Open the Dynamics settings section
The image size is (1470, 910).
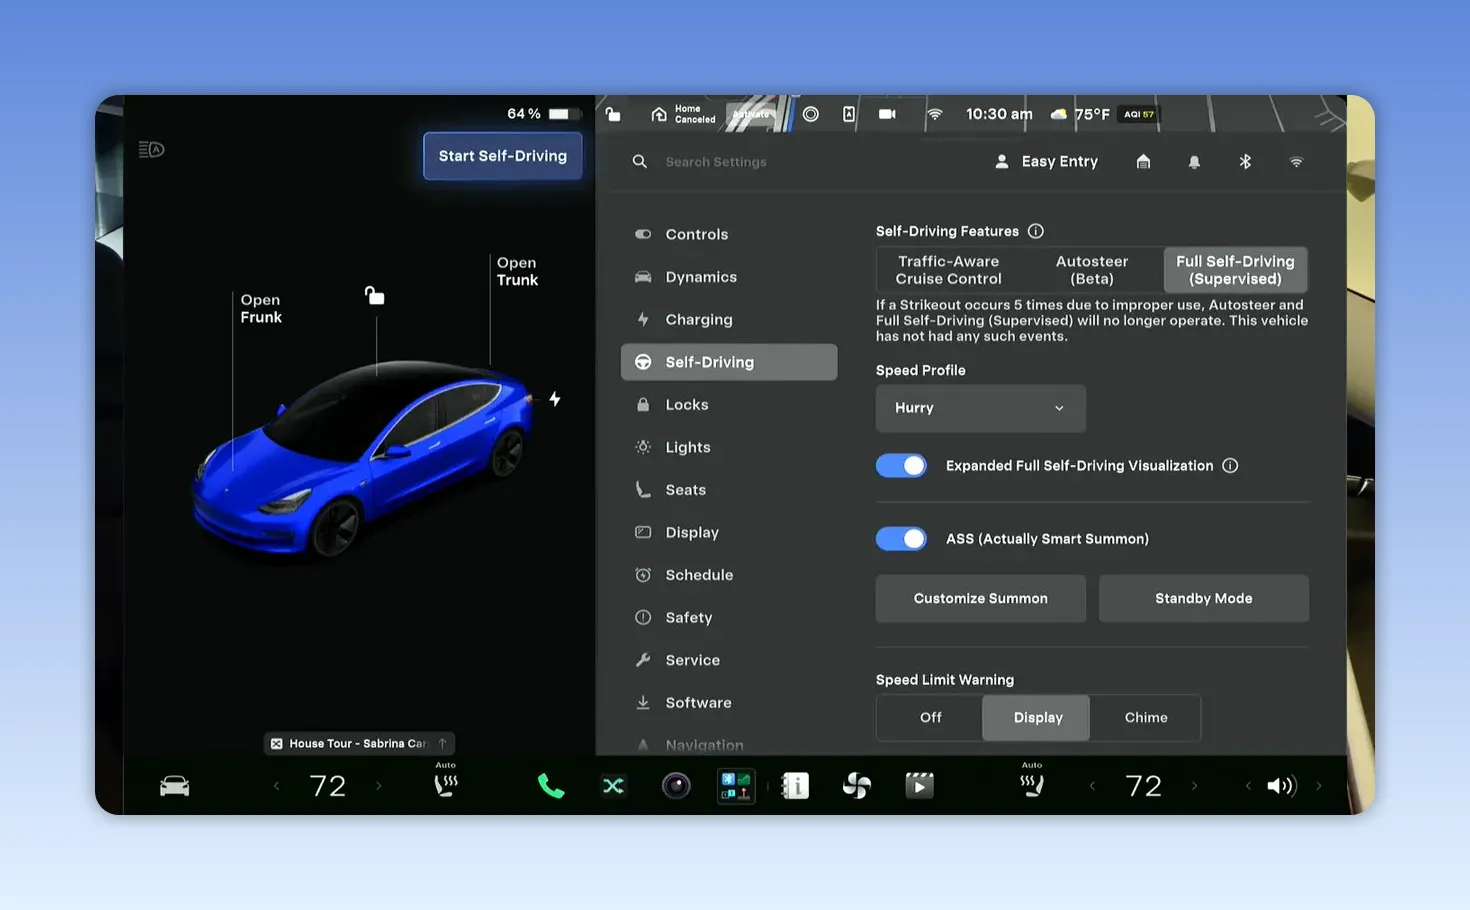point(729,277)
